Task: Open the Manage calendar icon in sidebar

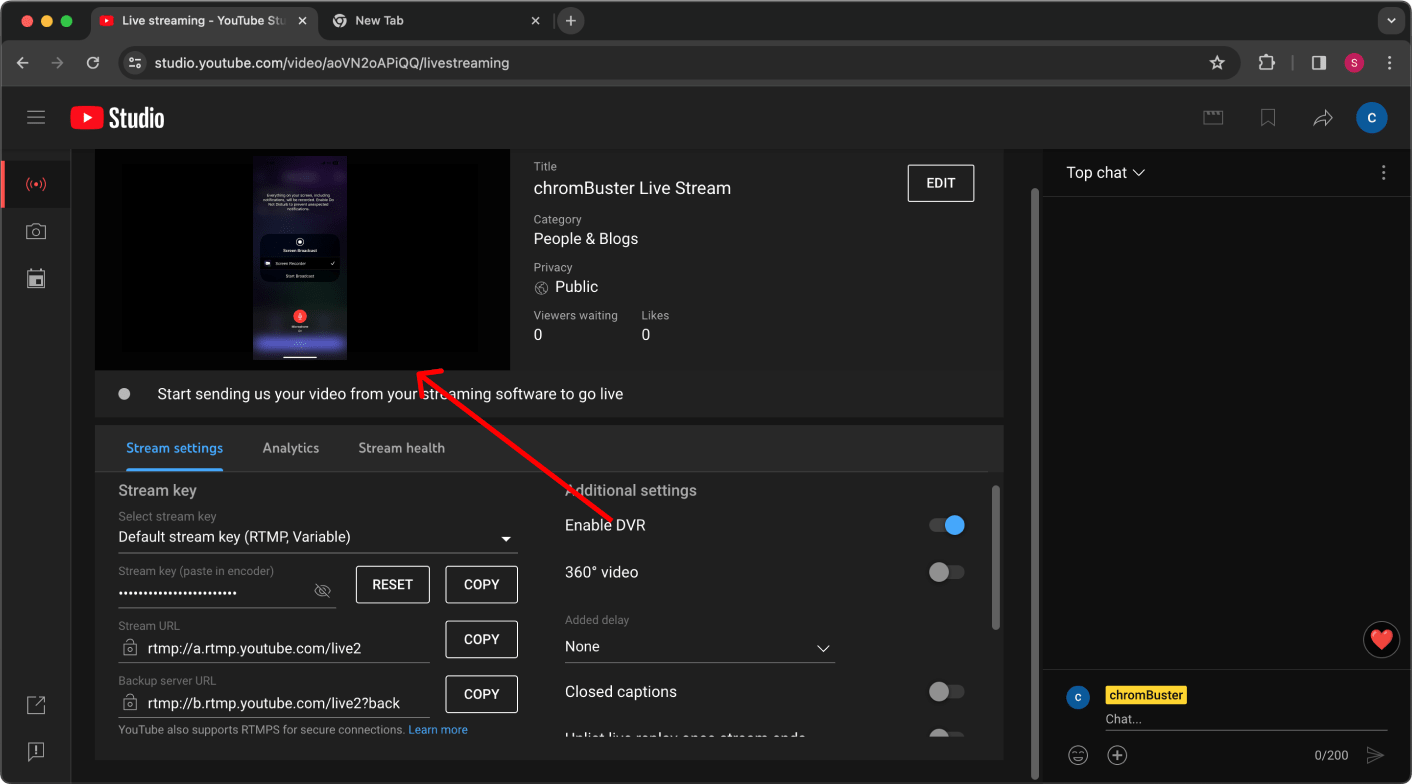Action: 36,278
